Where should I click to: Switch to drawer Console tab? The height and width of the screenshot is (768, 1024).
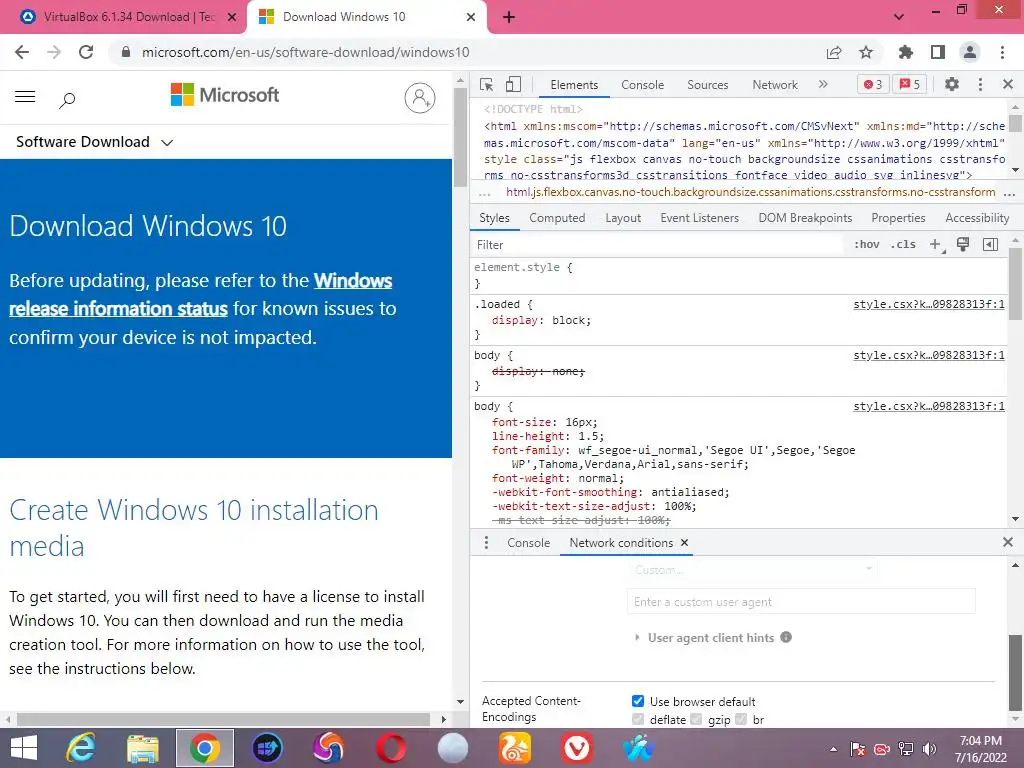click(x=528, y=543)
